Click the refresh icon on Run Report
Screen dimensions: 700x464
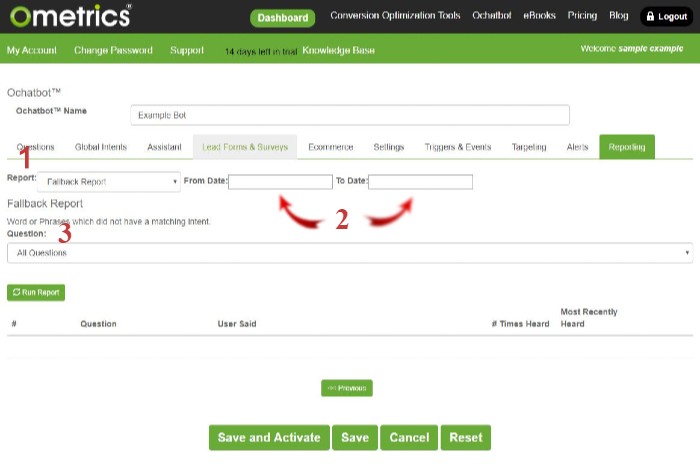[x=17, y=292]
